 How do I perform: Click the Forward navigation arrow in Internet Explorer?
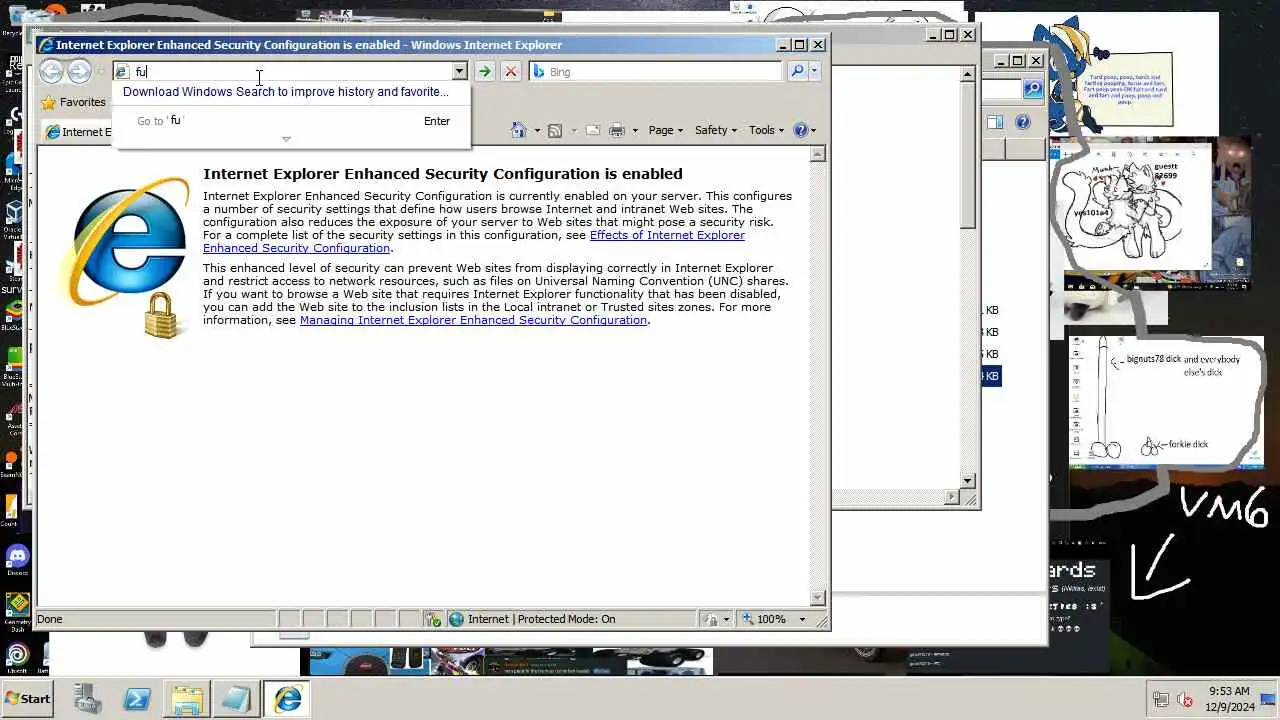pyautogui.click(x=79, y=71)
